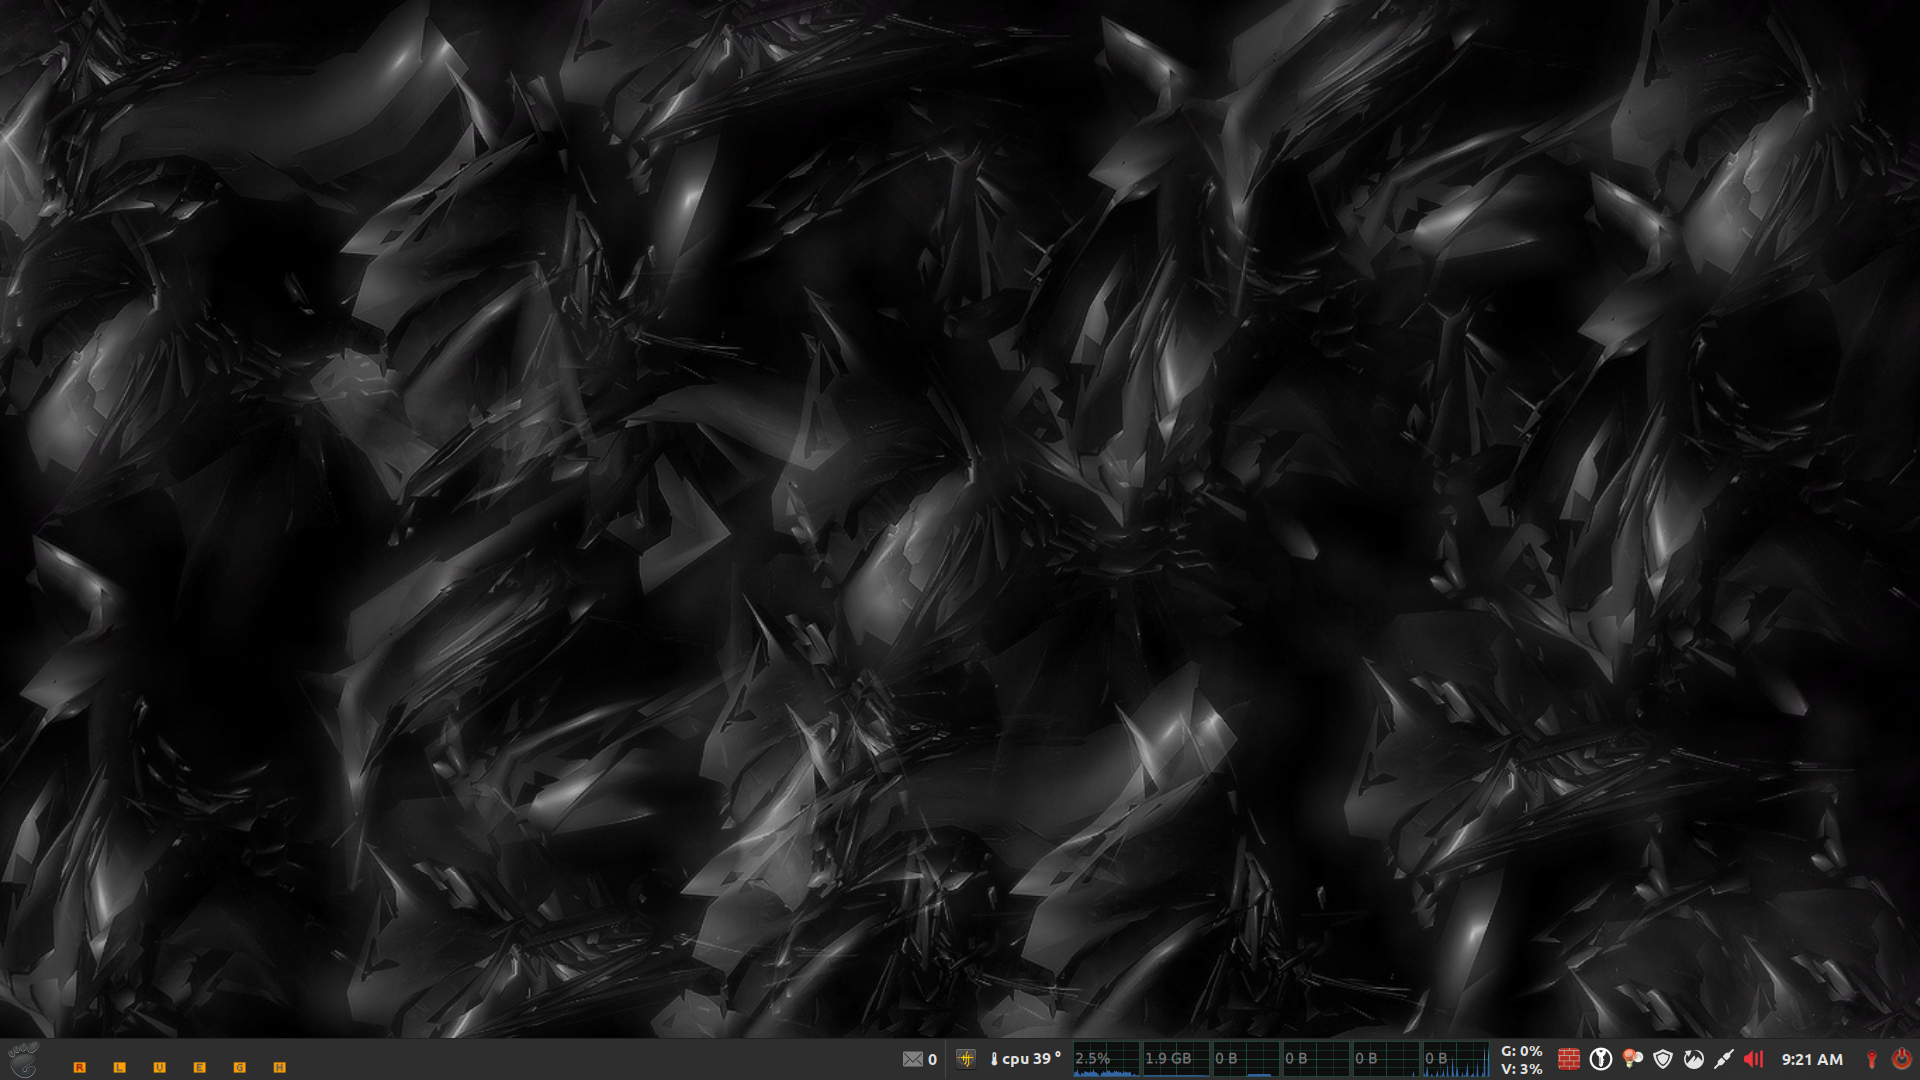Open the red volume speaker indicator
1920x1080 pixels.
click(x=1754, y=1059)
